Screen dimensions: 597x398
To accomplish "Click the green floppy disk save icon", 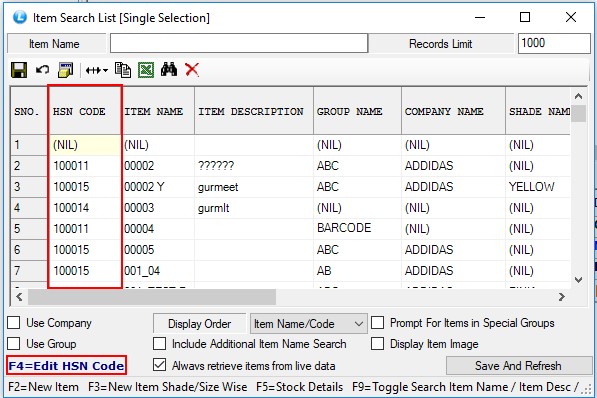I will click(x=19, y=70).
